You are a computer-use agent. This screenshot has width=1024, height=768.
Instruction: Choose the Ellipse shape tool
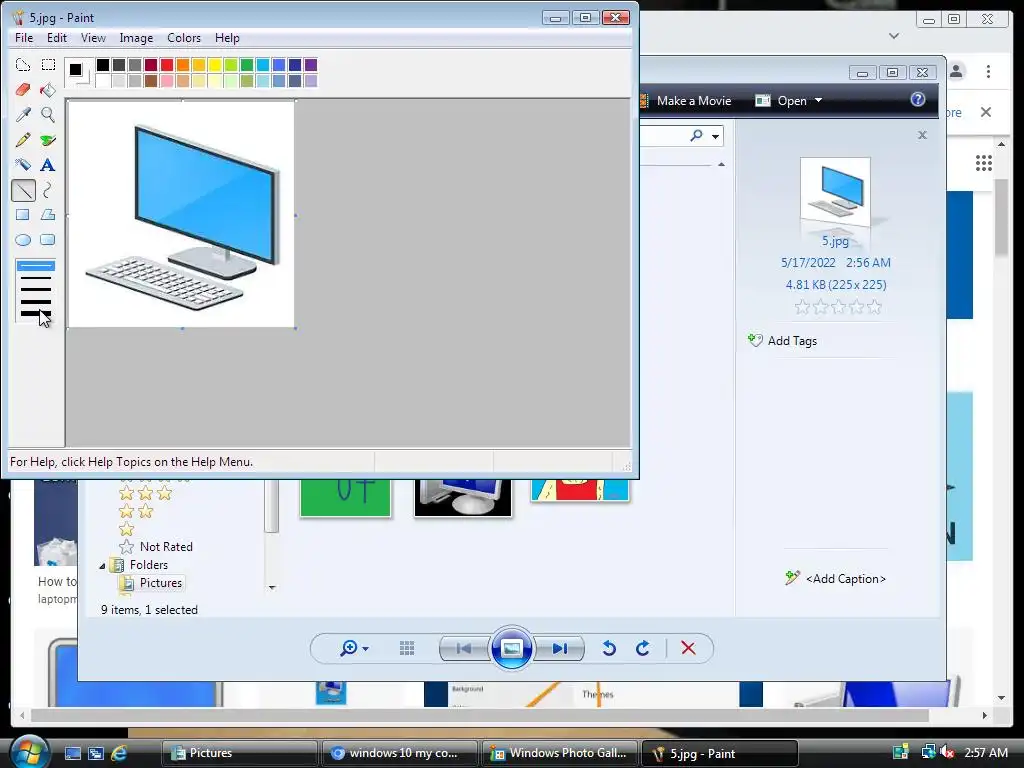pyautogui.click(x=23, y=240)
